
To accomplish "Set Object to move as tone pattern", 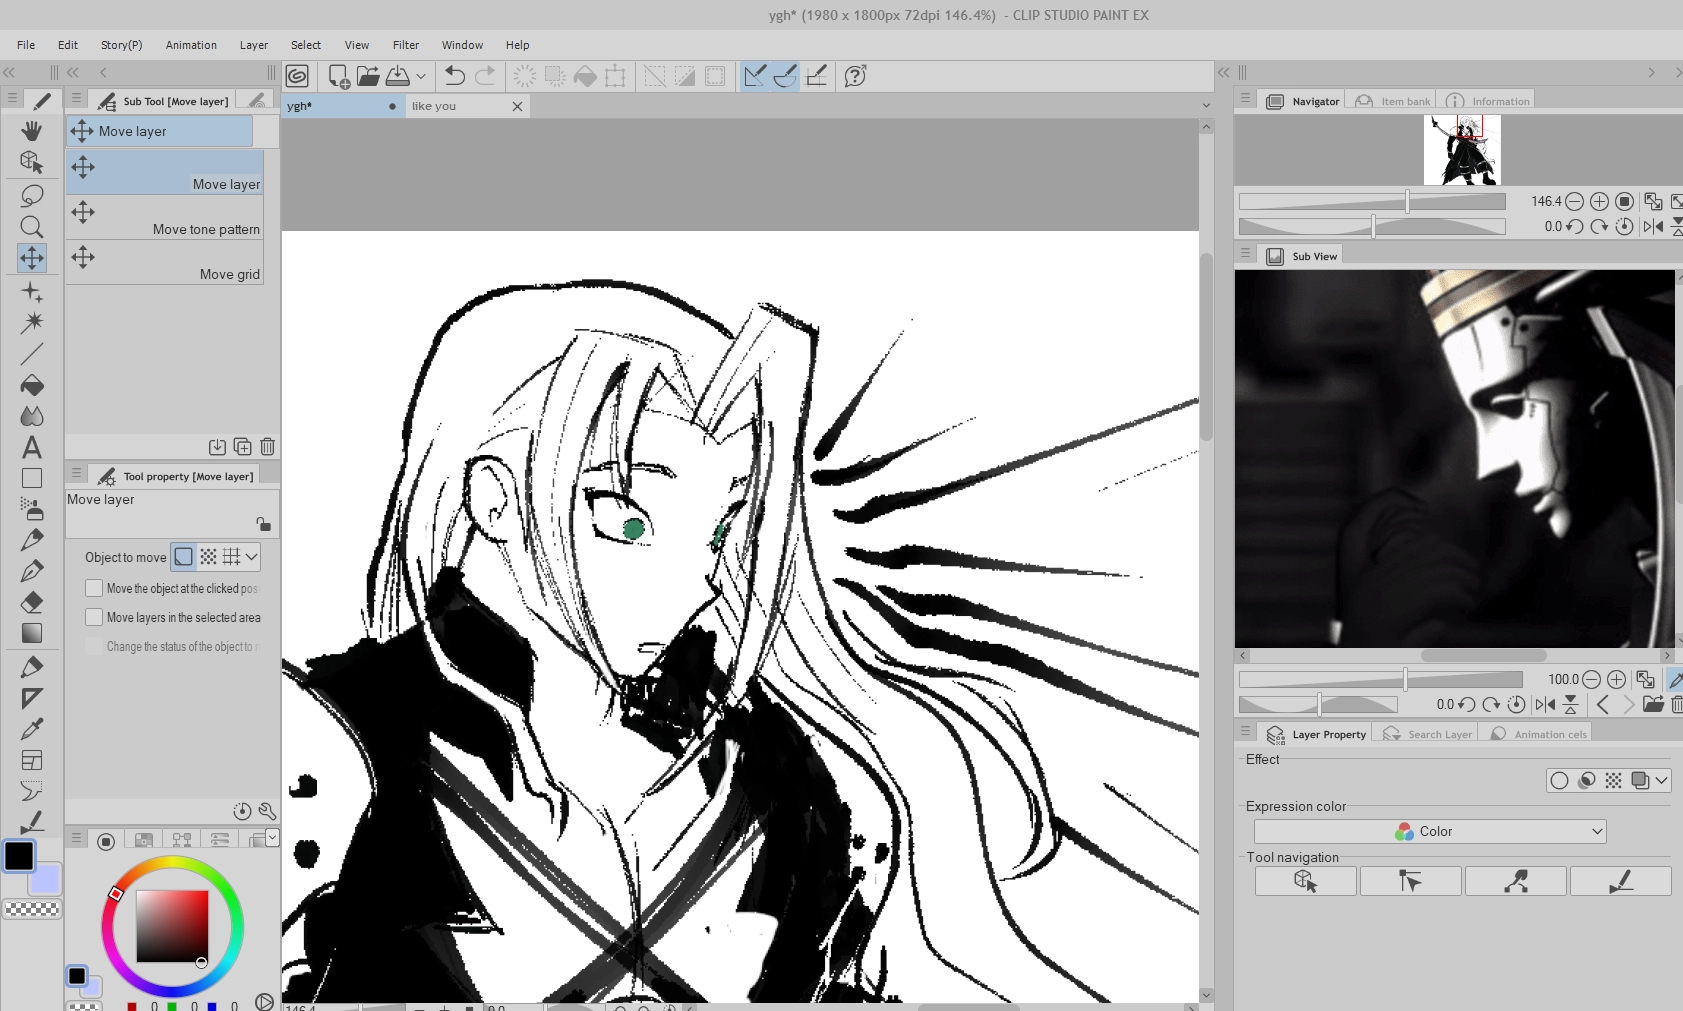I will click(208, 557).
